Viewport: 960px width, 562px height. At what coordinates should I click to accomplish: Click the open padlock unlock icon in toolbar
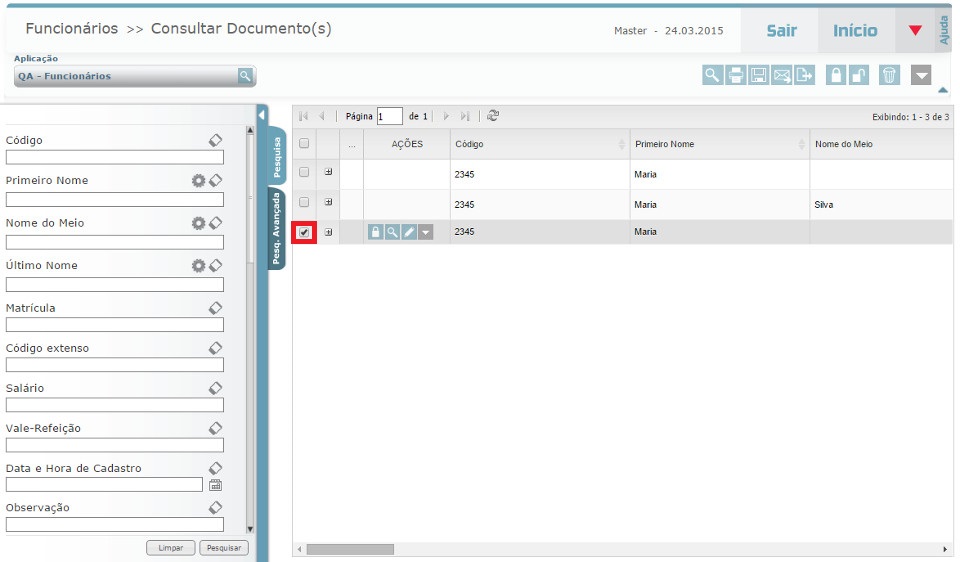pos(858,75)
